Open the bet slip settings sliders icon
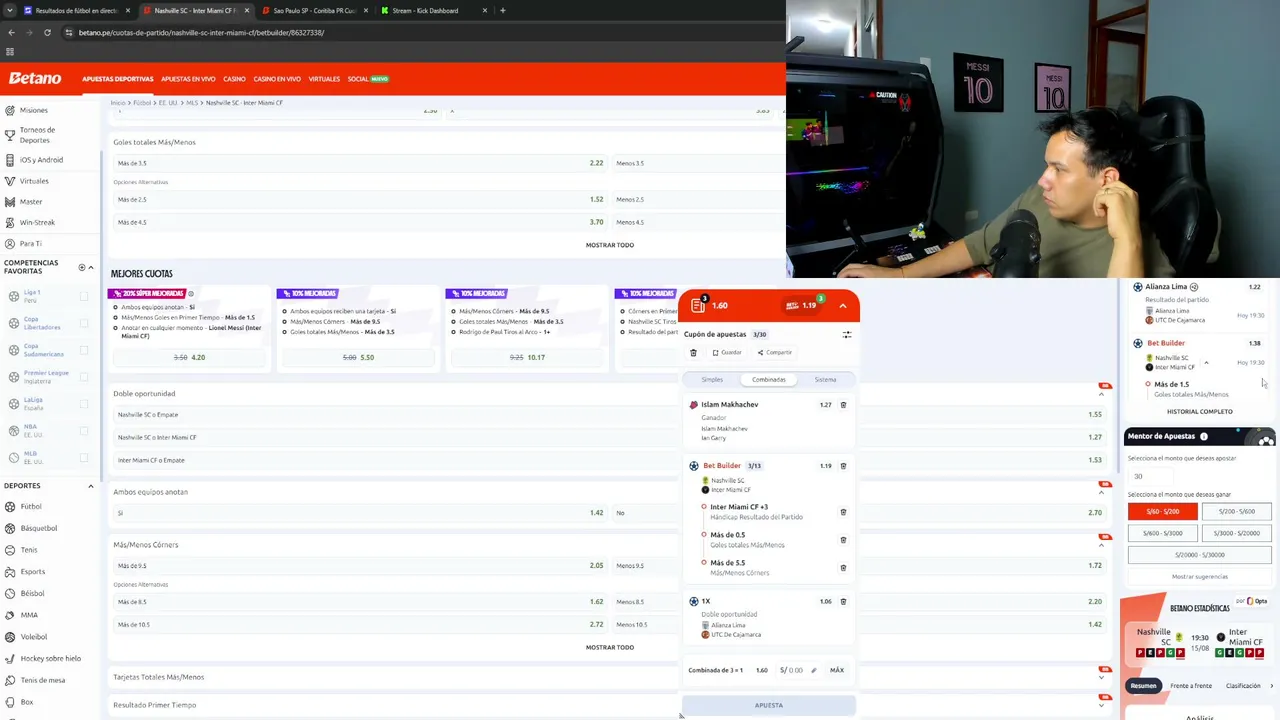This screenshot has height=720, width=1280. (847, 335)
